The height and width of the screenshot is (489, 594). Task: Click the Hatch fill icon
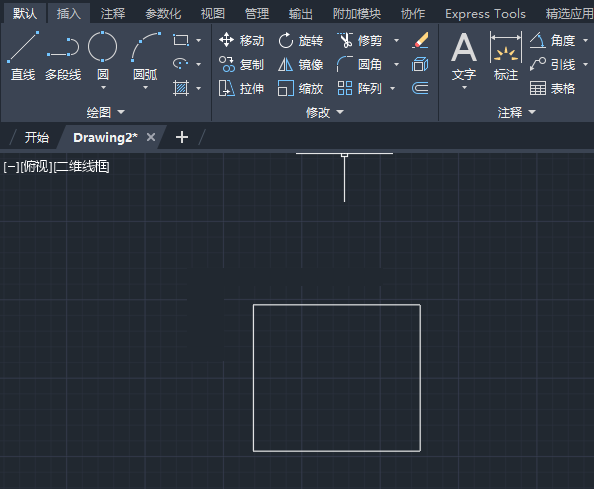[x=181, y=88]
